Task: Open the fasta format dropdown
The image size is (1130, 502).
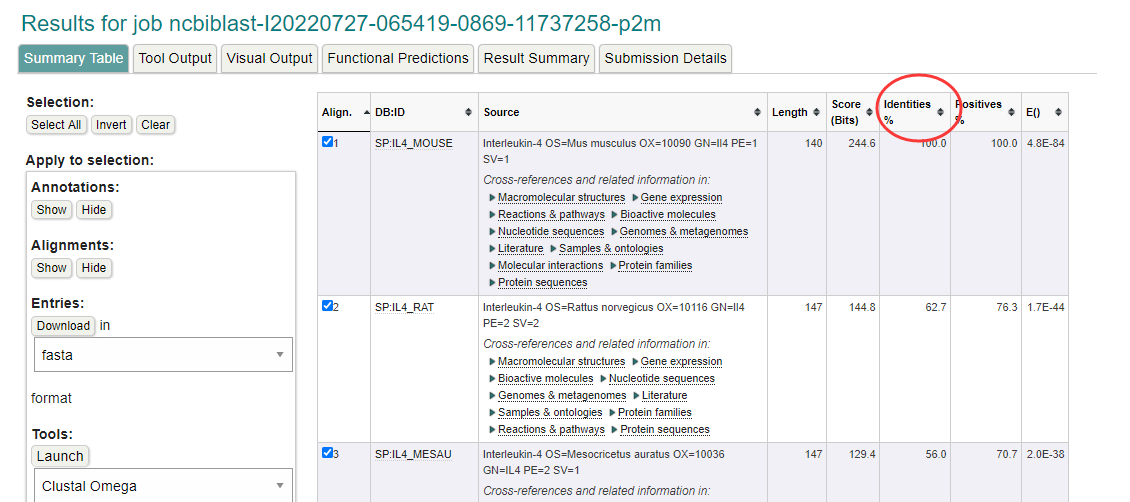Action: pyautogui.click(x=162, y=355)
